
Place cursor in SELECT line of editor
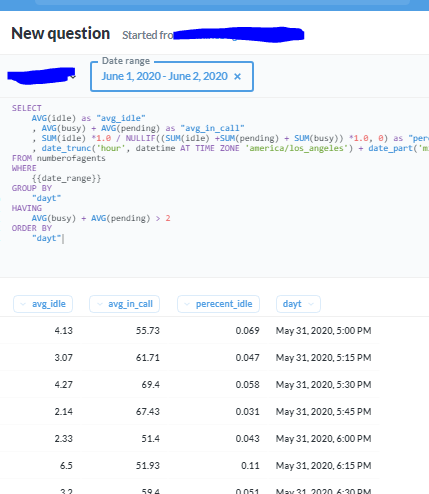click(x=27, y=108)
